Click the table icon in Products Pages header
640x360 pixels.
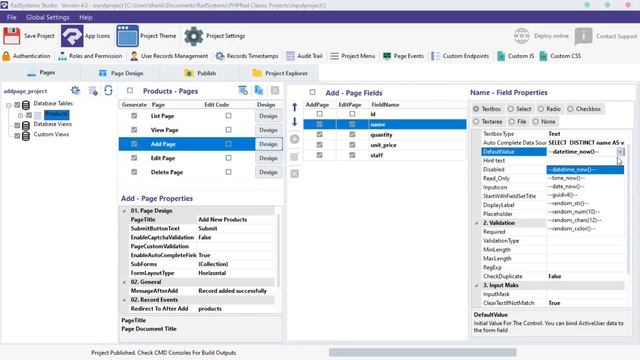pyautogui.click(x=243, y=90)
